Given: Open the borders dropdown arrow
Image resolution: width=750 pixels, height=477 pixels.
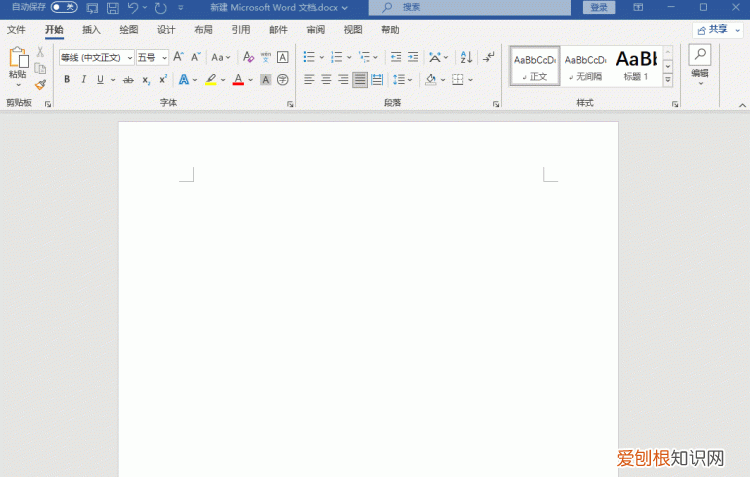Looking at the screenshot, I should pyautogui.click(x=471, y=80).
